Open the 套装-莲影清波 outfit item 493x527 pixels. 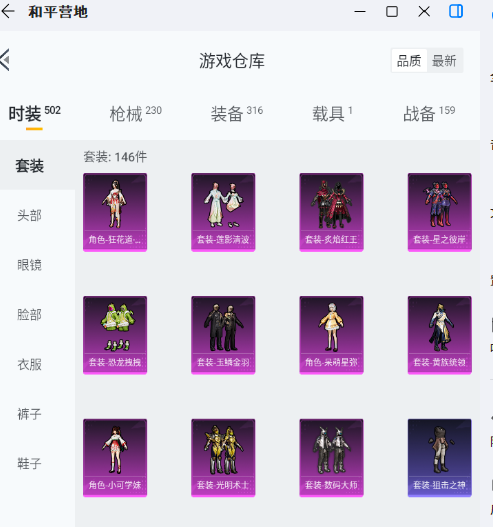point(223,212)
